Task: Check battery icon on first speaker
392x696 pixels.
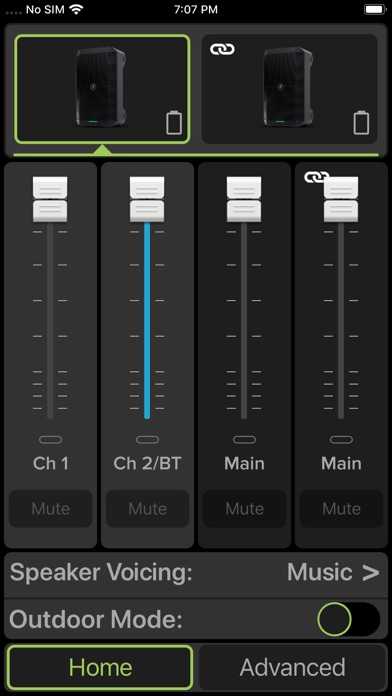Action: click(174, 123)
